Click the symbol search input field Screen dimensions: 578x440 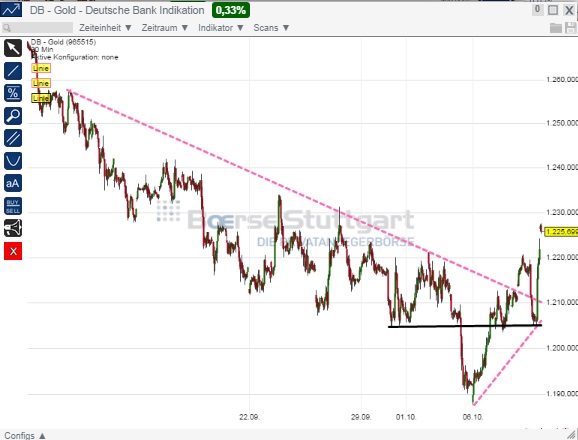coord(37,28)
